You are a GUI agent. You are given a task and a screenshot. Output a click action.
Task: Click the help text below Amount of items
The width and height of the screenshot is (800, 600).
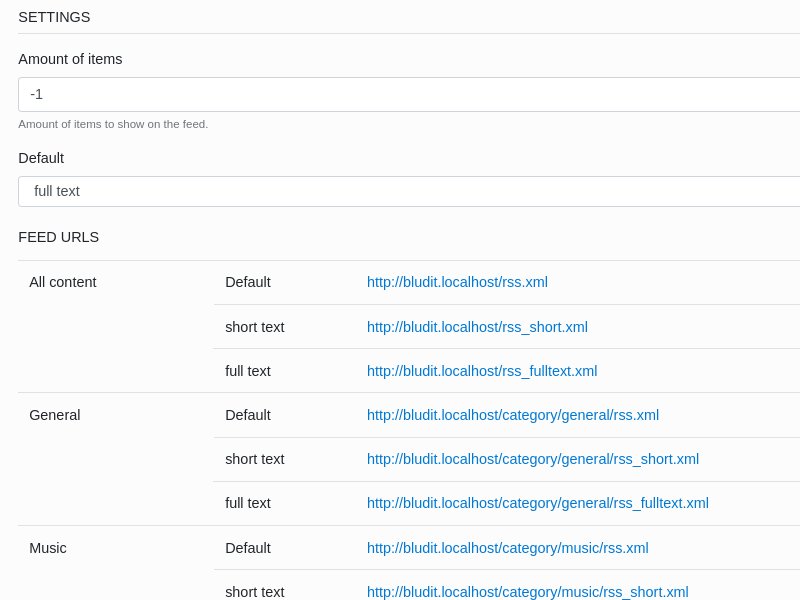coord(113,124)
